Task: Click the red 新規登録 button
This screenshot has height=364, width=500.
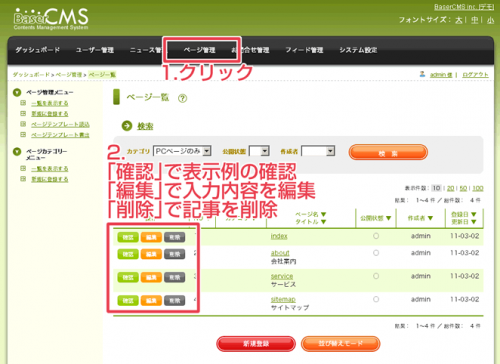Action: (256, 344)
